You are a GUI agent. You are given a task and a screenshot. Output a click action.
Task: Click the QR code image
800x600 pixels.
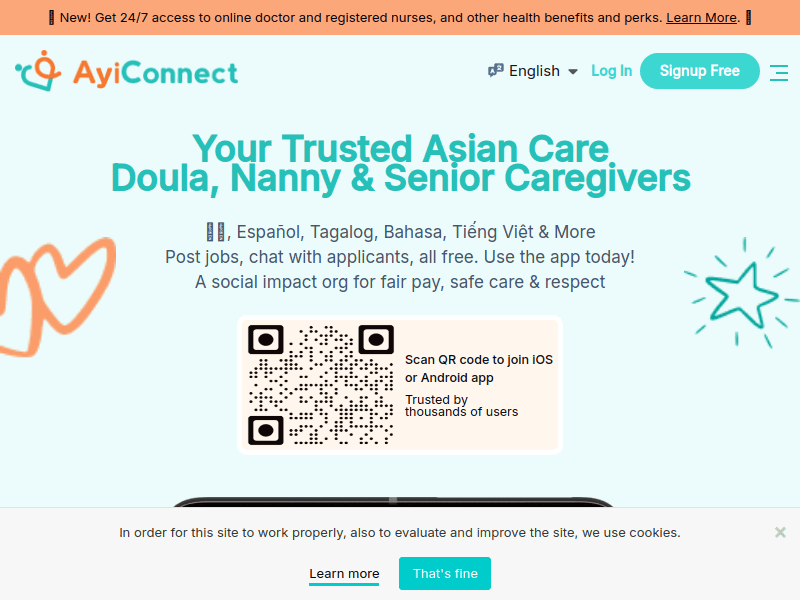(320, 385)
